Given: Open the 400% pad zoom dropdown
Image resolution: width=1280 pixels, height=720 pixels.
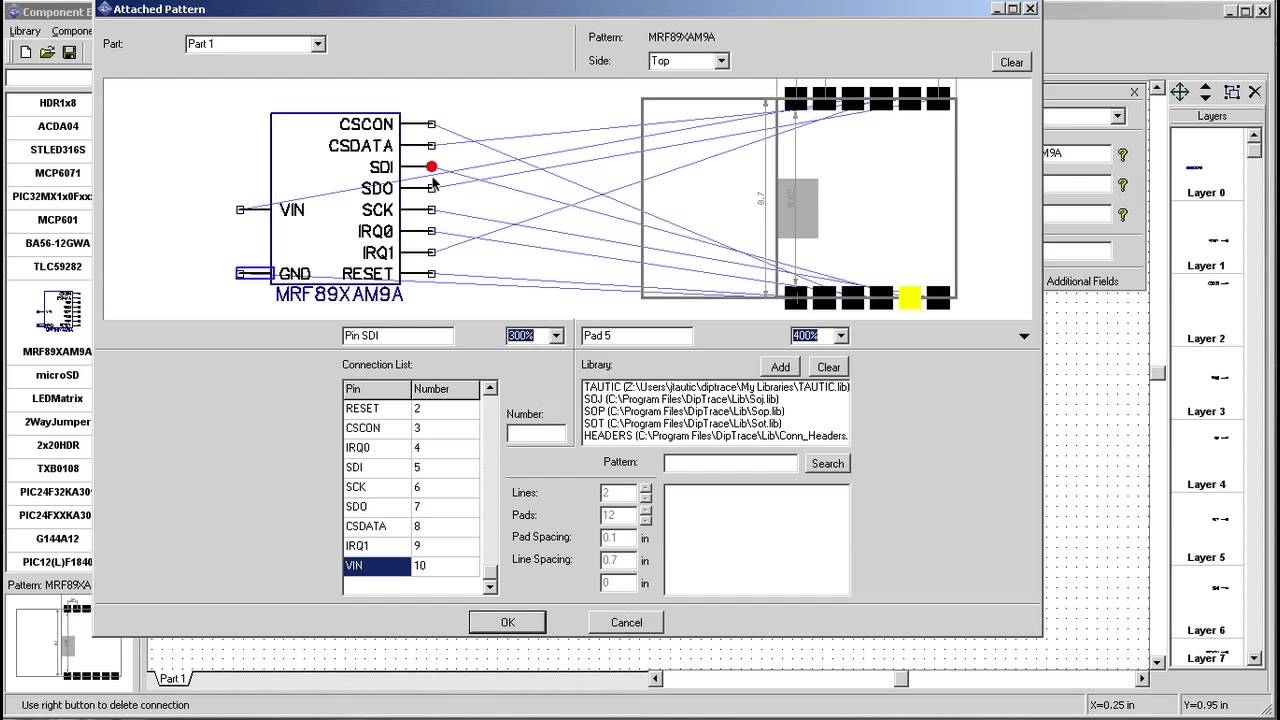Looking at the screenshot, I should 841,336.
